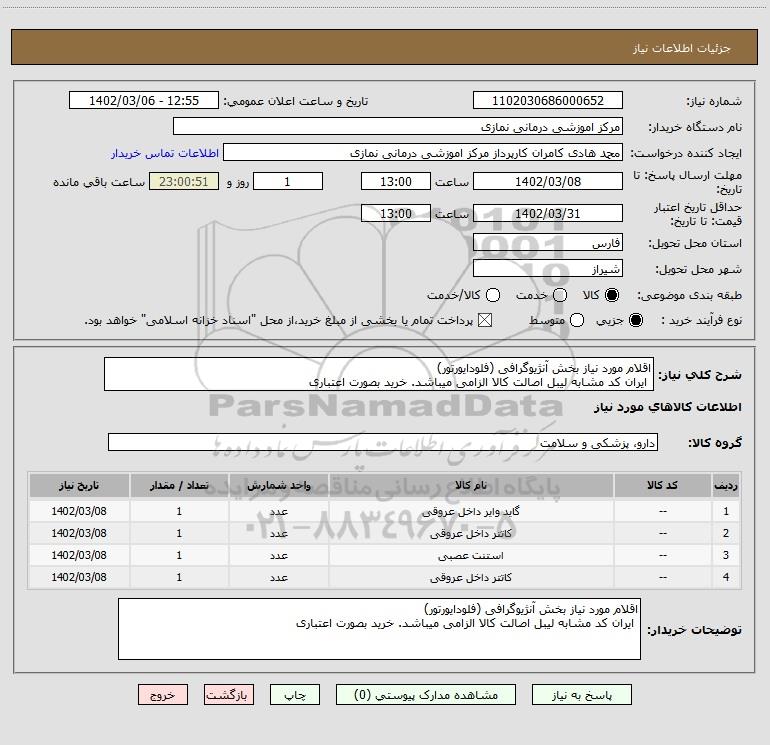The width and height of the screenshot is (770, 745).
Task: Click the ردیف column header
Action: (x=726, y=486)
